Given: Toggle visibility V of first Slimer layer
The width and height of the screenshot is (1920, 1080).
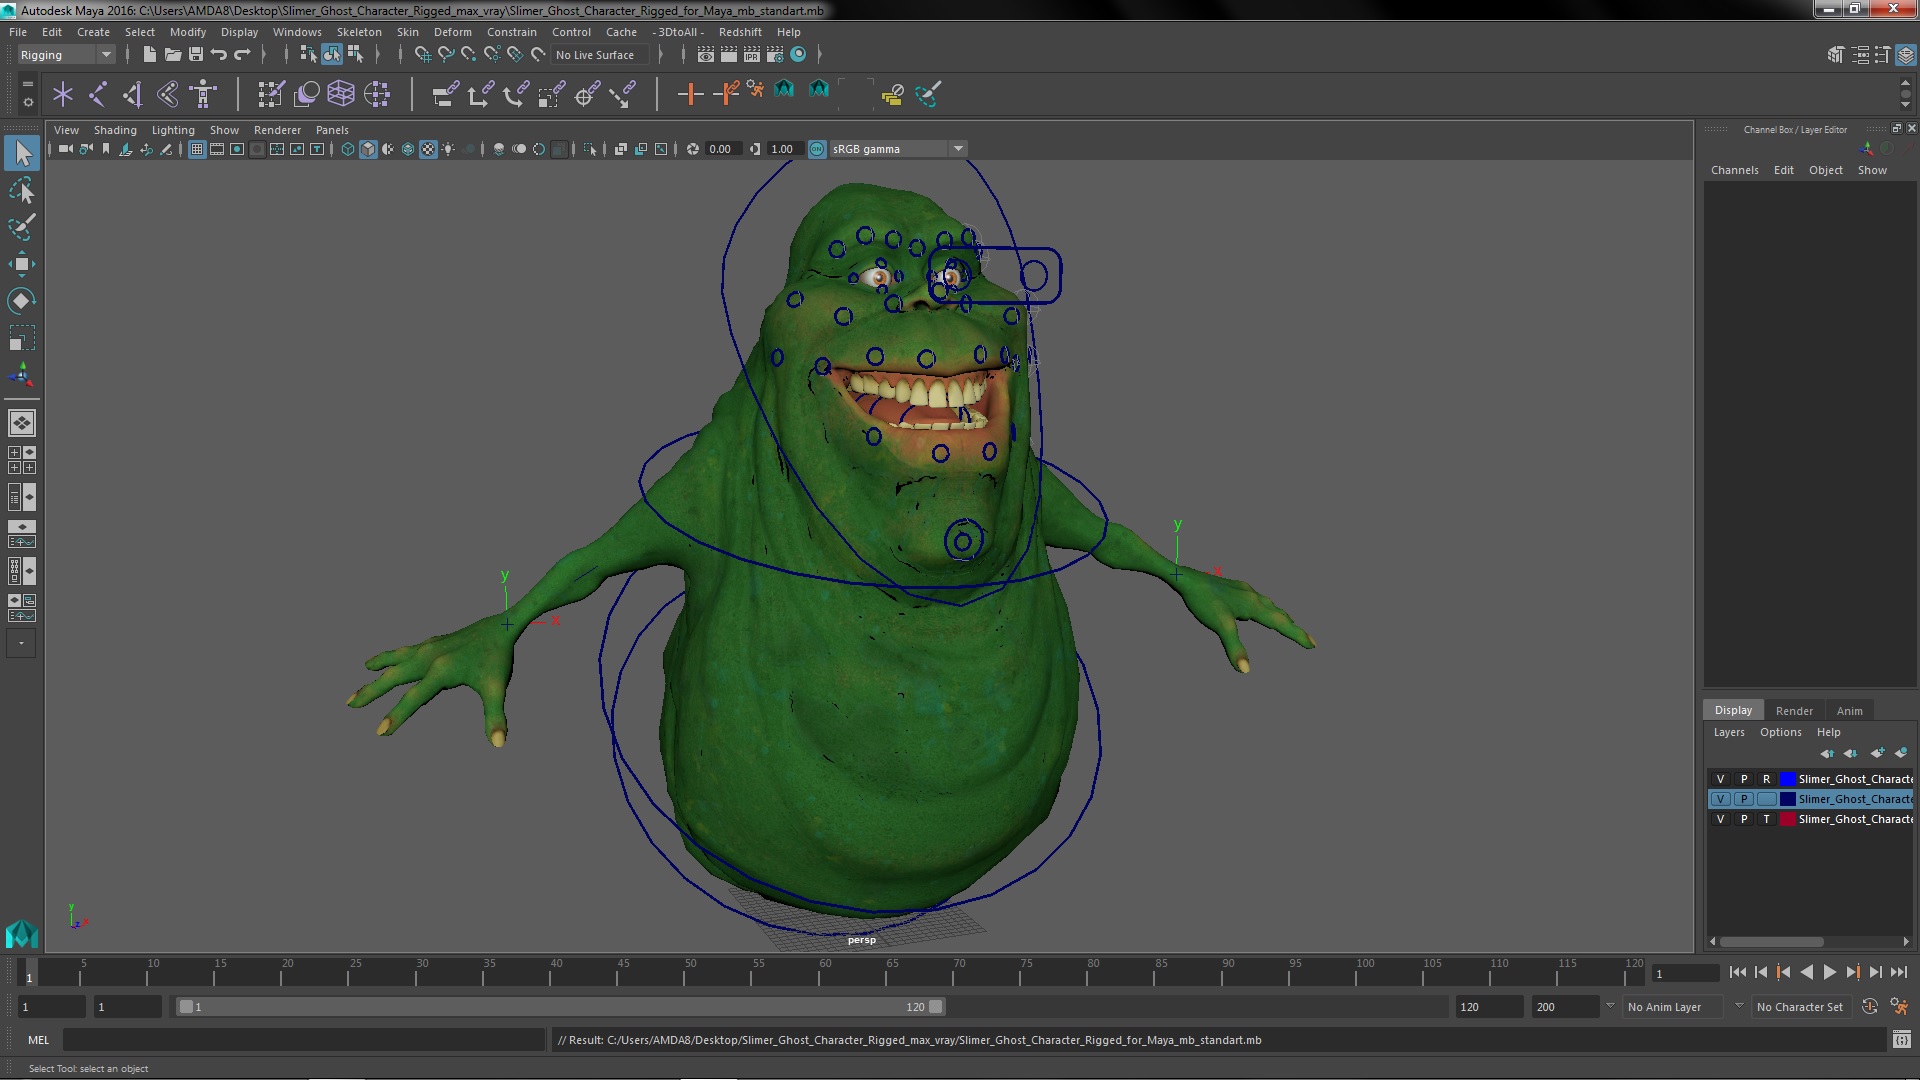Looking at the screenshot, I should point(1720,779).
